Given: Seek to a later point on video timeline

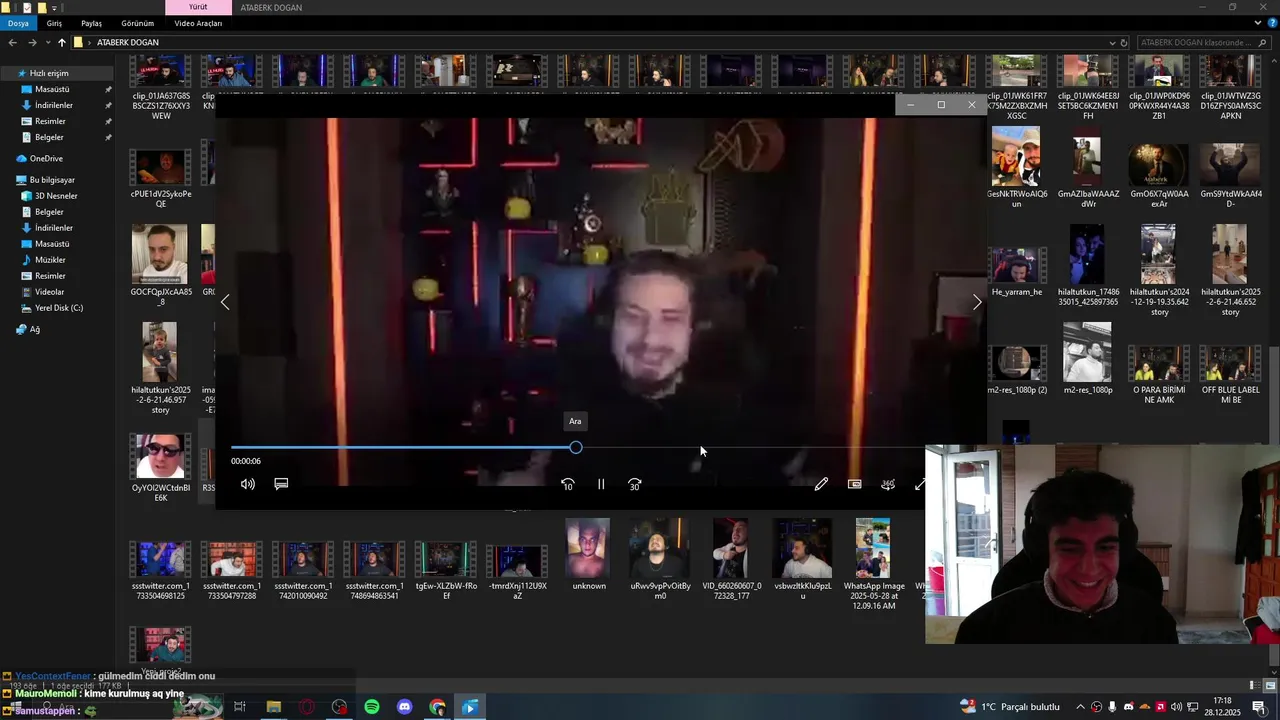Looking at the screenshot, I should click(x=750, y=448).
